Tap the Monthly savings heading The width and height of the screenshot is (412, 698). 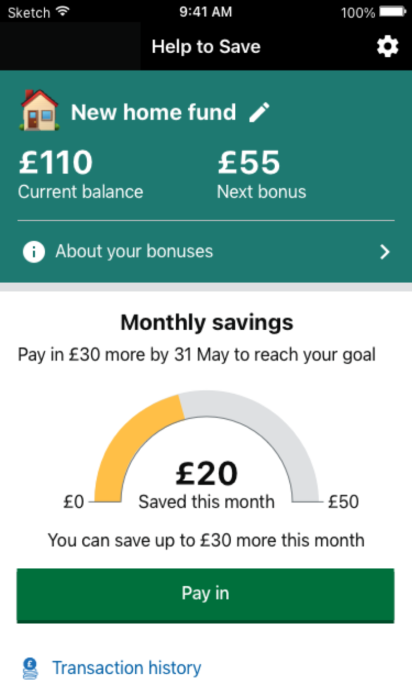click(x=206, y=322)
